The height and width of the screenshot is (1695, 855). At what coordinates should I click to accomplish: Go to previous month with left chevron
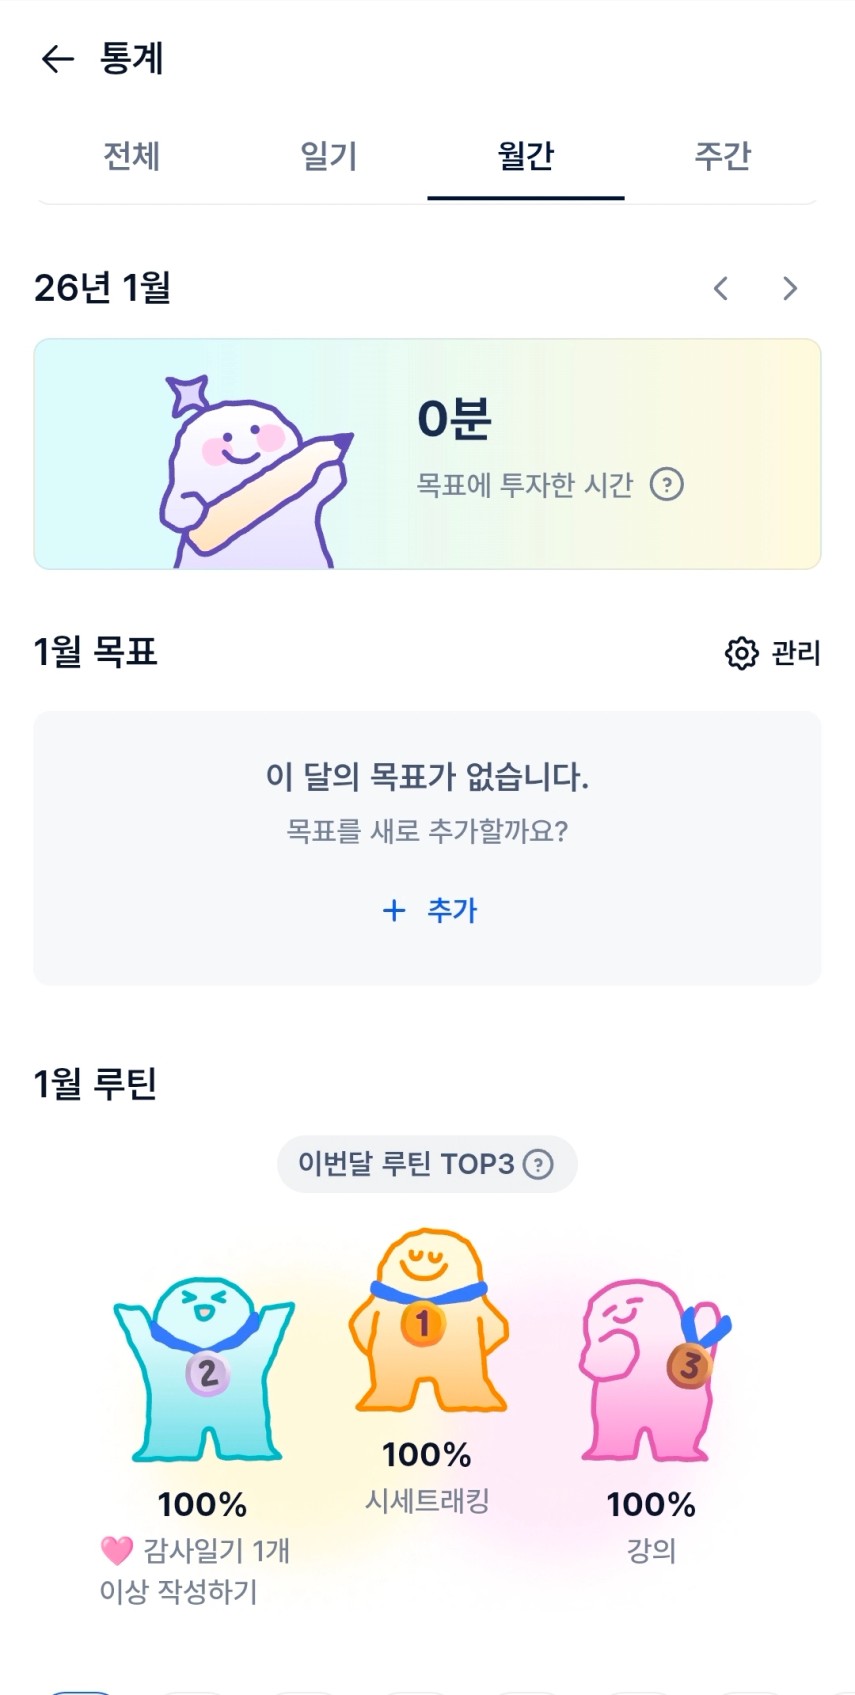(720, 289)
